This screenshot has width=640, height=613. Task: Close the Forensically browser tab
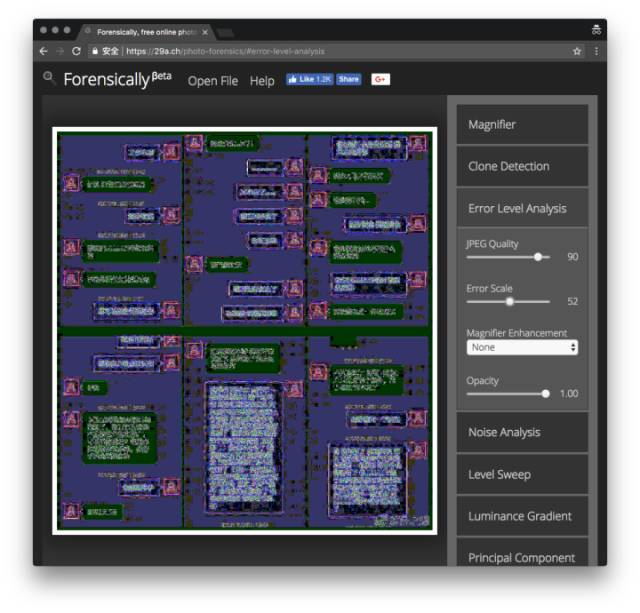pyautogui.click(x=205, y=32)
